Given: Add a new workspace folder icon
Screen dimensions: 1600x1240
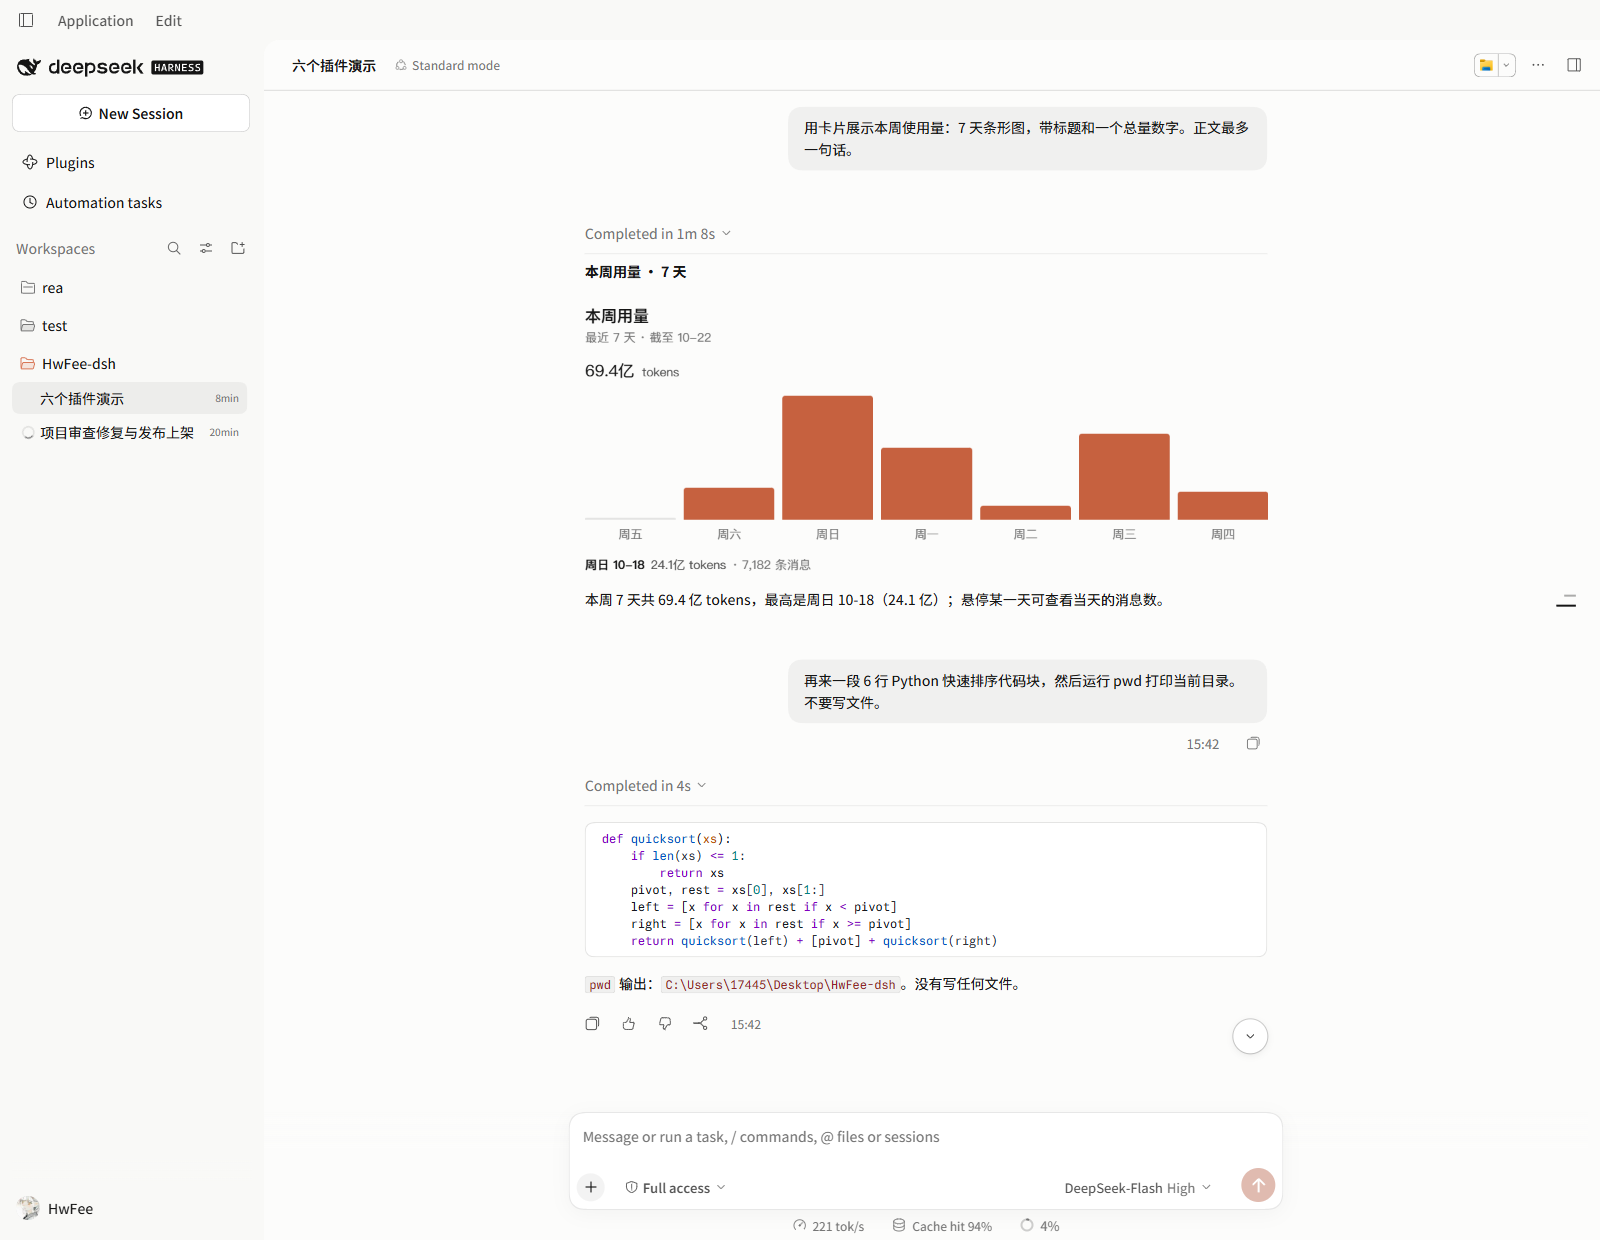Looking at the screenshot, I should point(238,248).
